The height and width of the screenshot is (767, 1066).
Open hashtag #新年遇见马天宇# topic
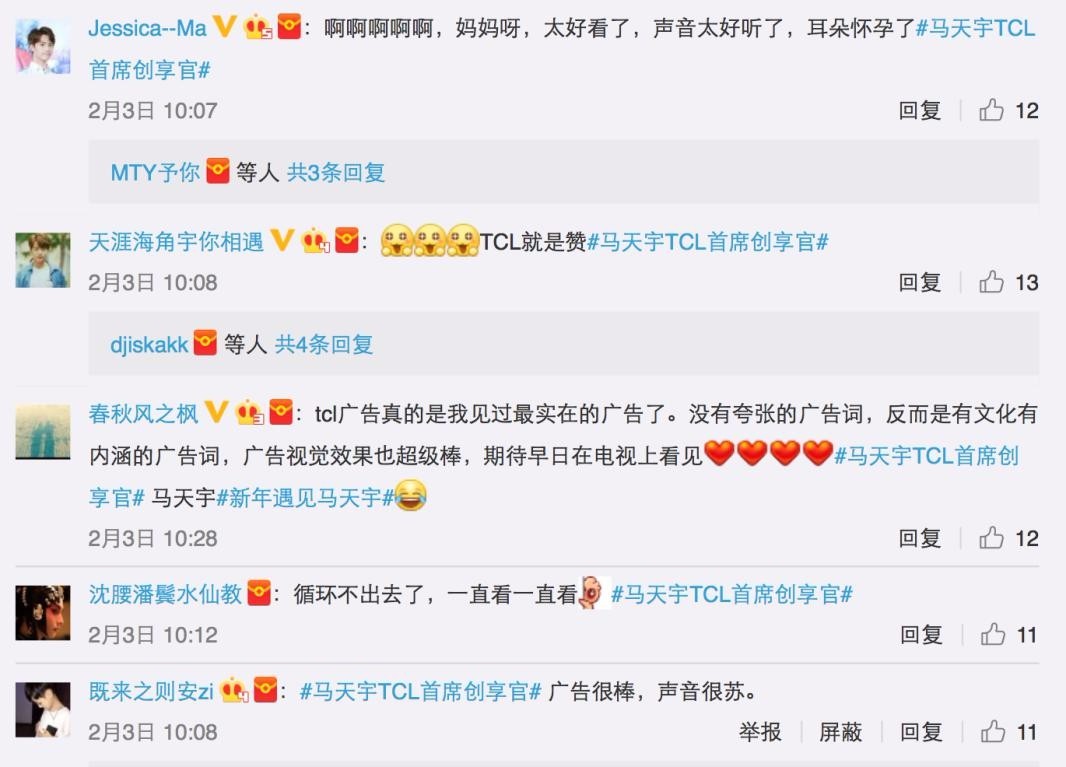pos(305,498)
